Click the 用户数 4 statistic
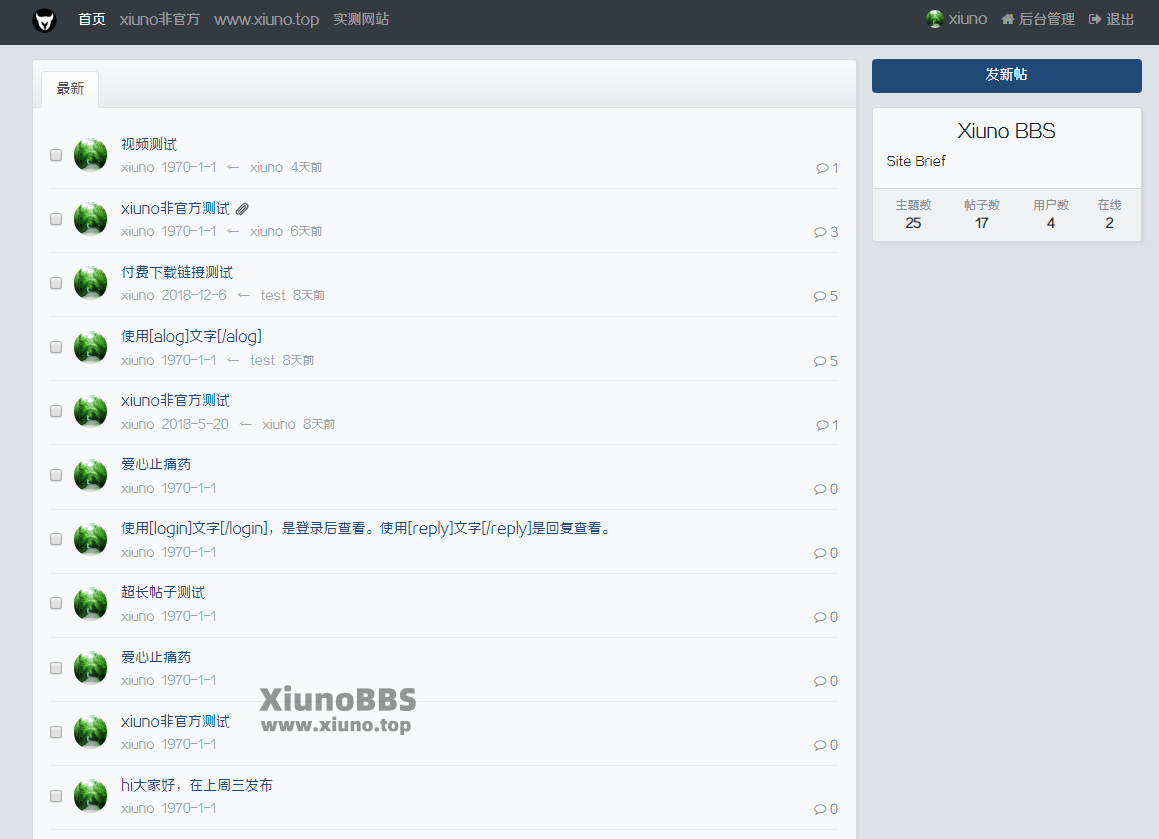 1050,214
